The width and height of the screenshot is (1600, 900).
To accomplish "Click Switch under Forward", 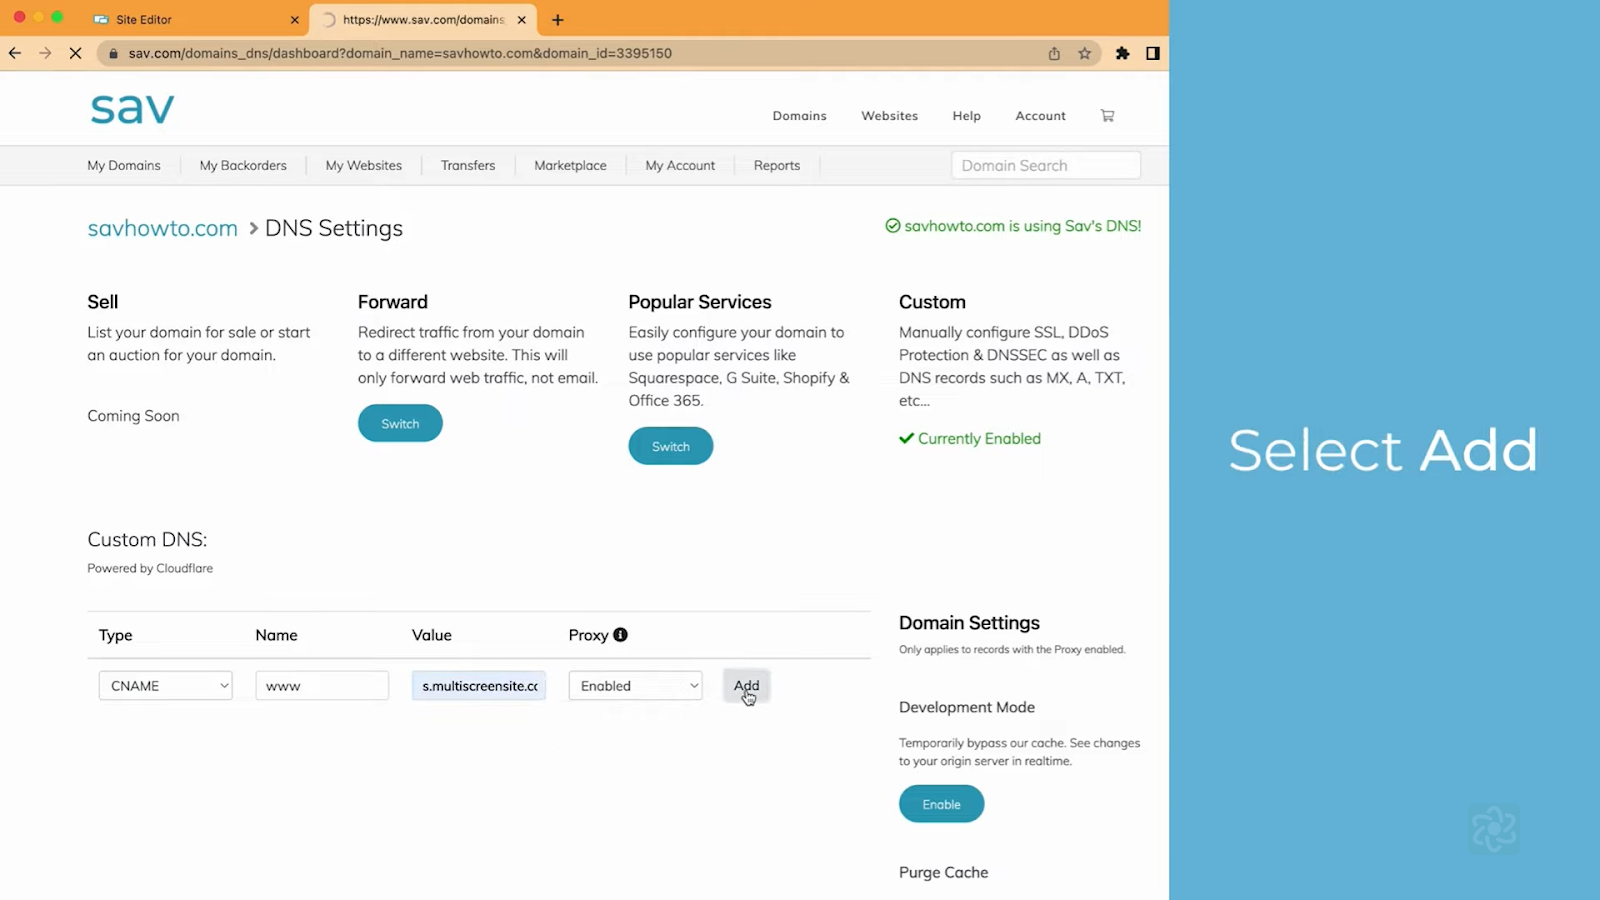I will 400,423.
